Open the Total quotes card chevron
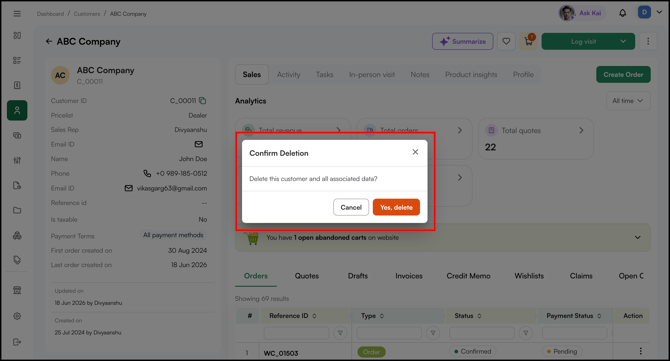 [581, 130]
